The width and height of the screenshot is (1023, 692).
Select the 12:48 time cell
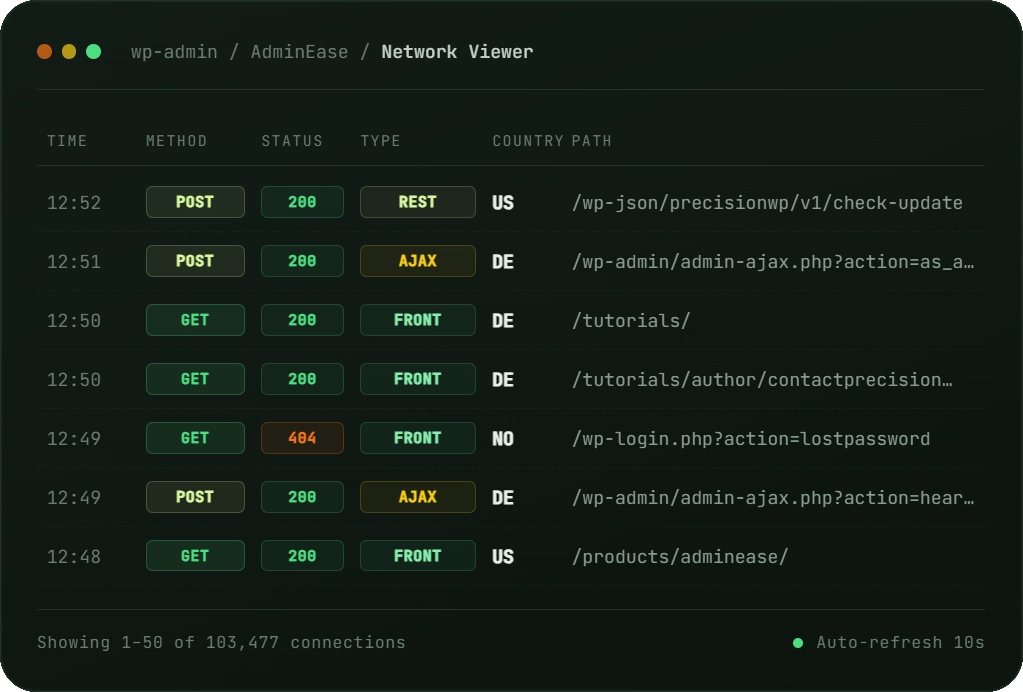point(74,557)
